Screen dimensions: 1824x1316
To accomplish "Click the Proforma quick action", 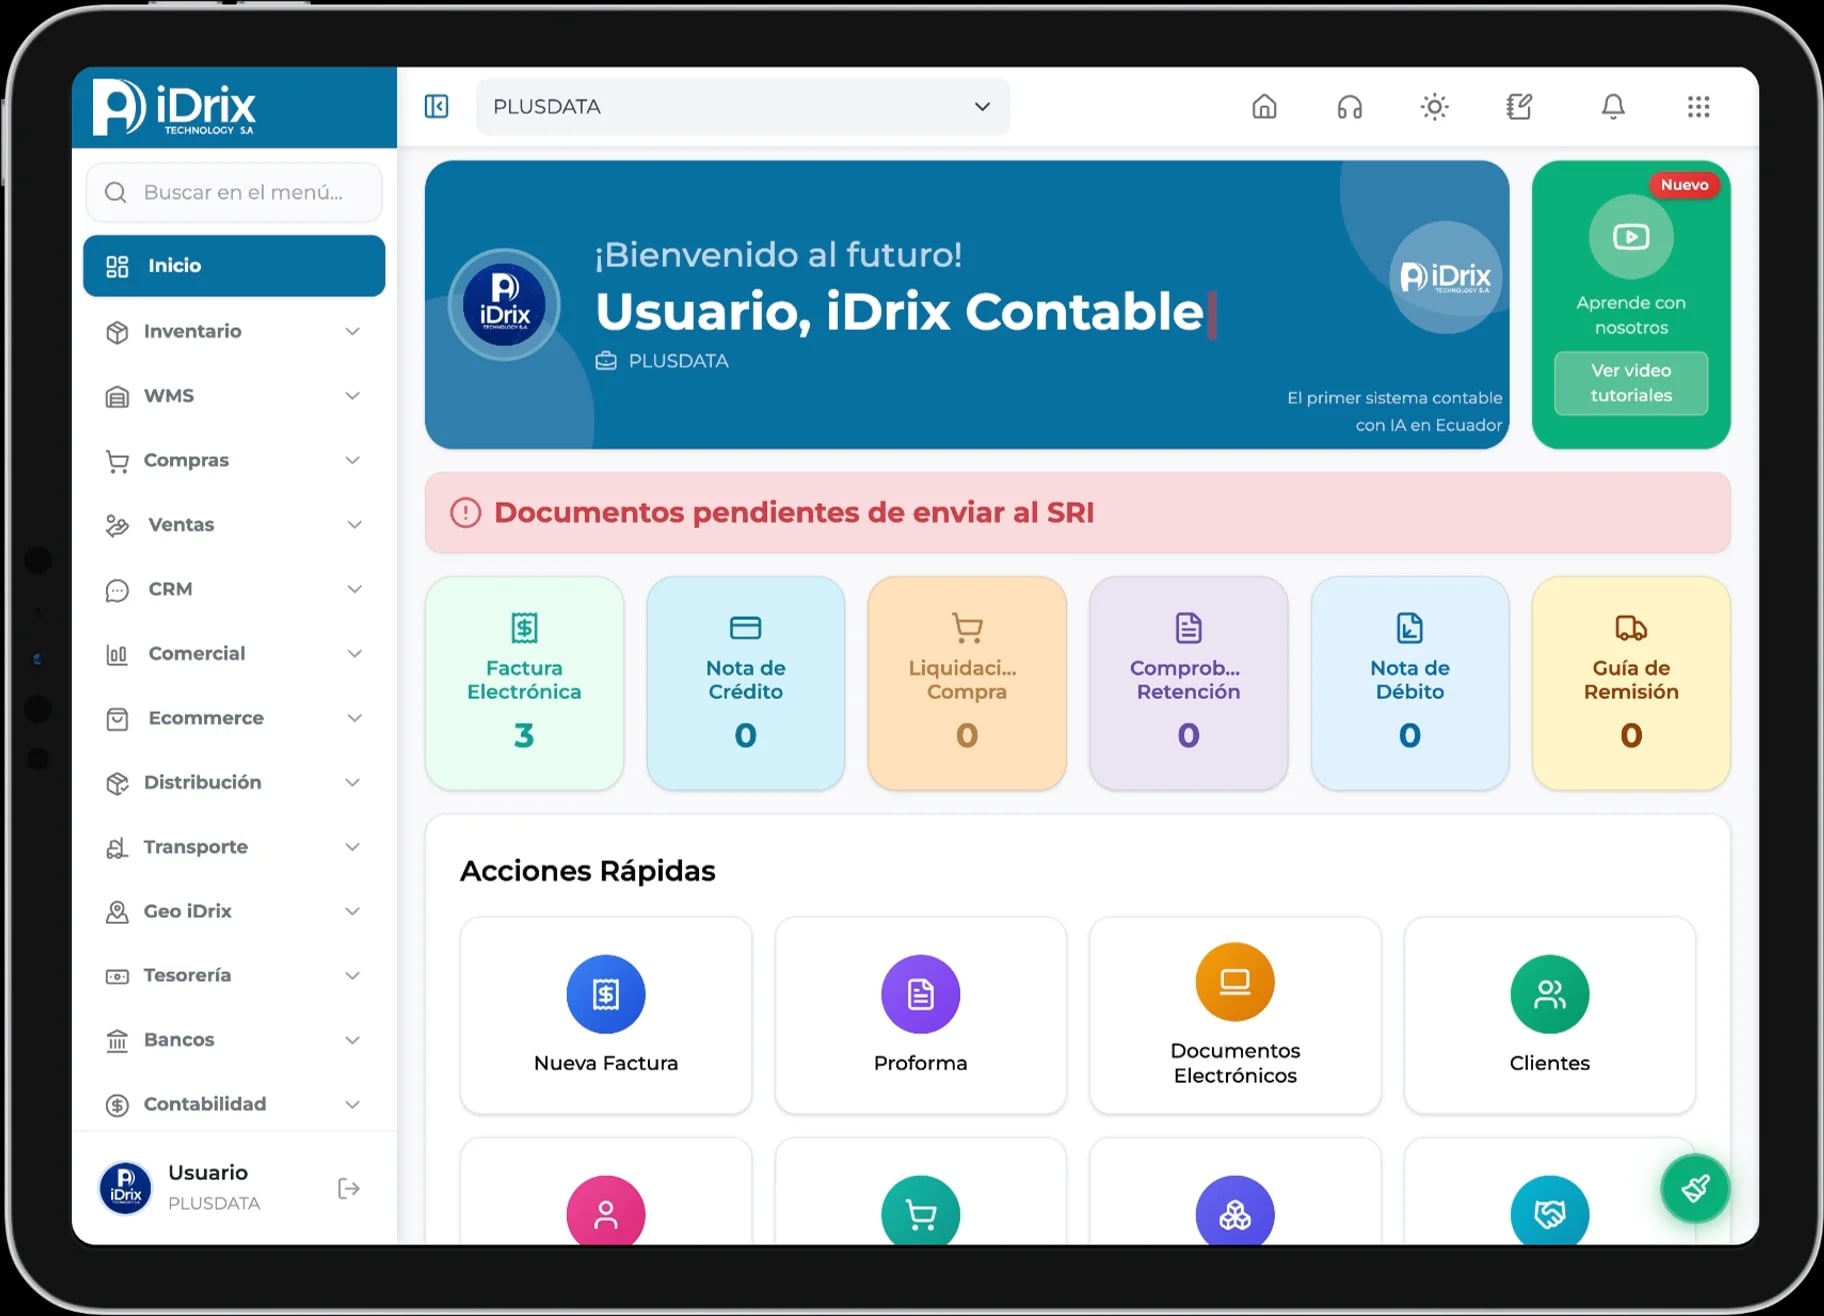I will click(x=920, y=1015).
